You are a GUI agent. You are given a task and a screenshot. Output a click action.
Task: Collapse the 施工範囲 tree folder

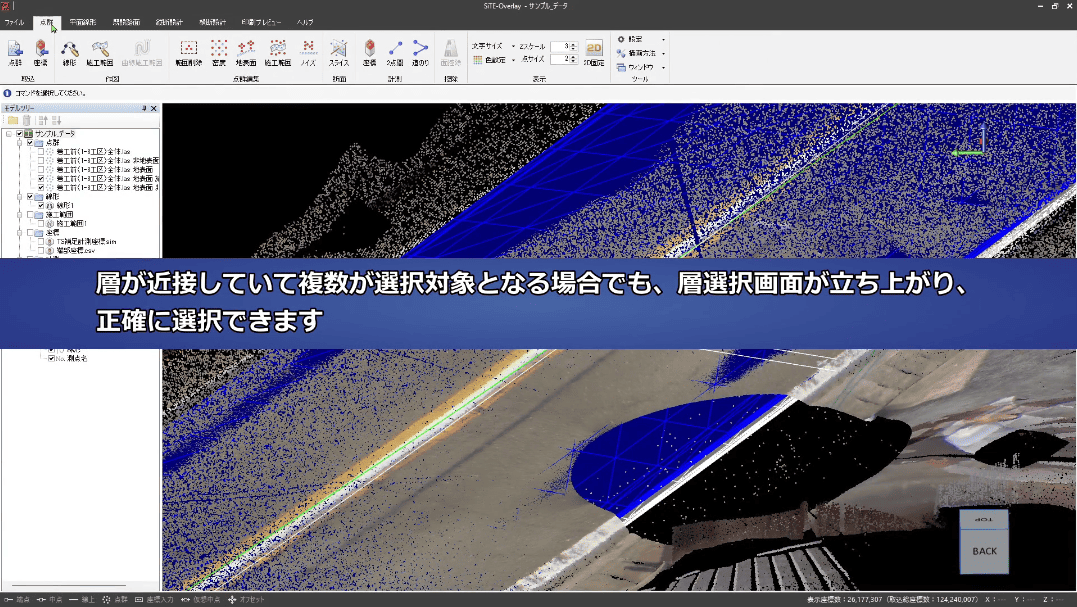pos(19,214)
